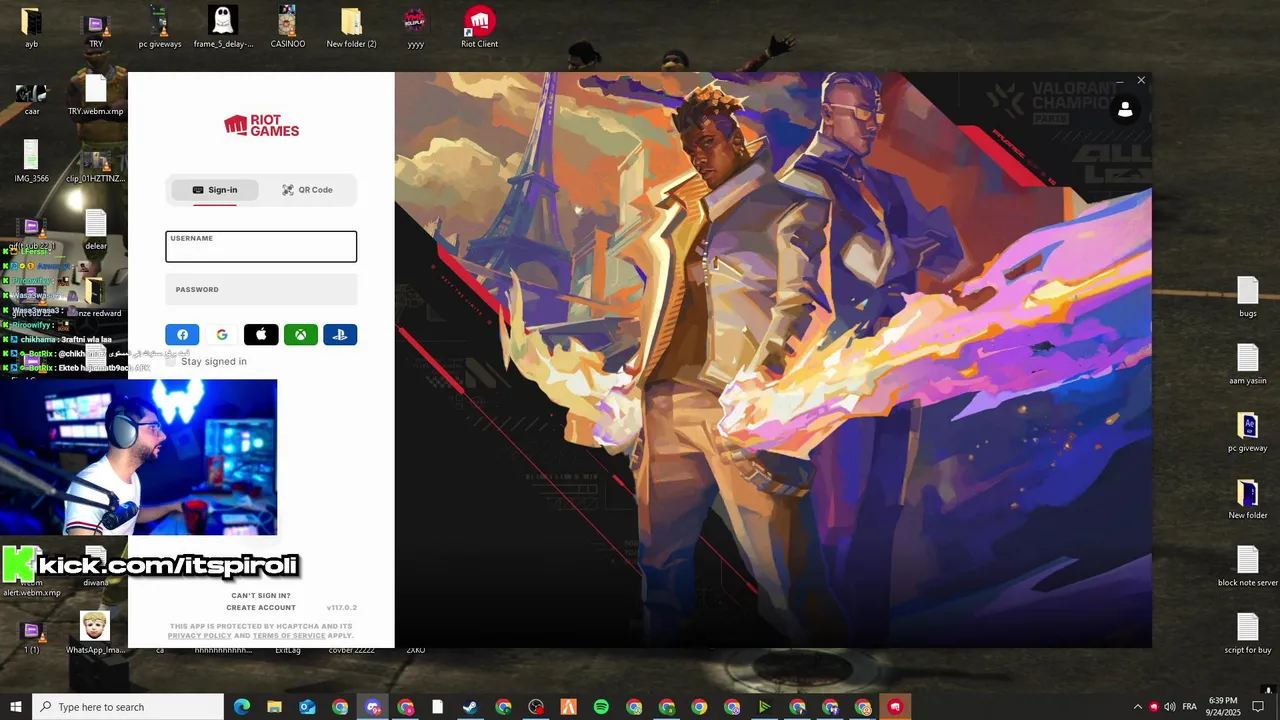Open the volume control in system tray
The width and height of the screenshot is (1280, 720).
1170,707
